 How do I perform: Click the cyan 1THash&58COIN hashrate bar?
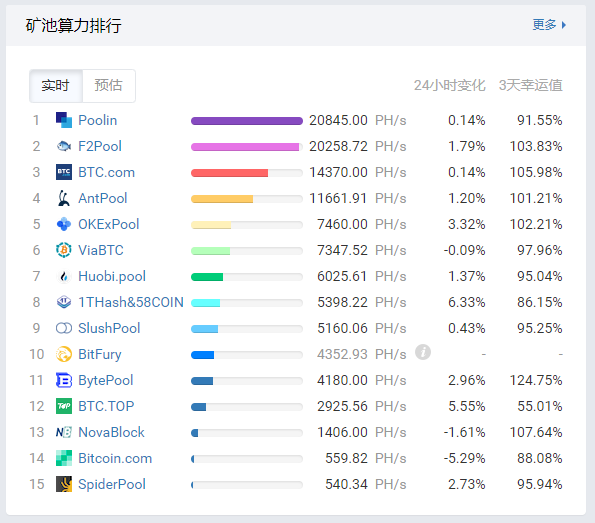[205, 303]
